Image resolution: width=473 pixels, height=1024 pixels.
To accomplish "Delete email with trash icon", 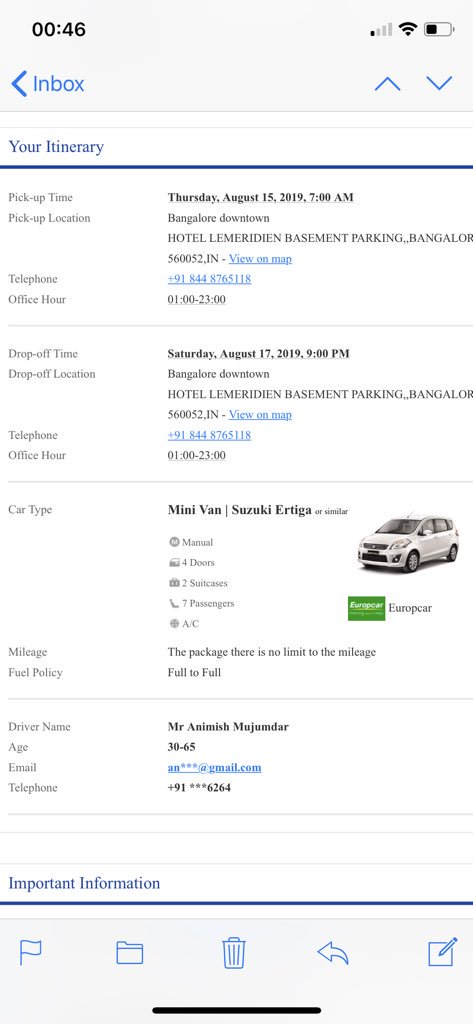I will (233, 952).
